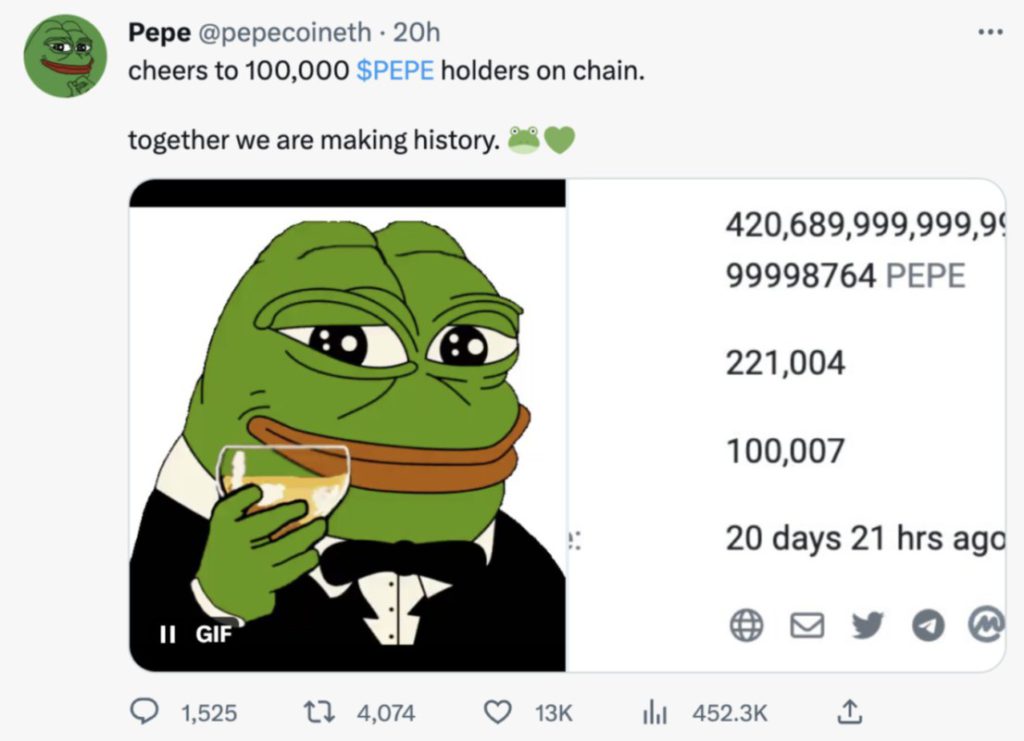1024x741 pixels.
Task: Open the $PEPE cashtag link
Action: (395, 73)
